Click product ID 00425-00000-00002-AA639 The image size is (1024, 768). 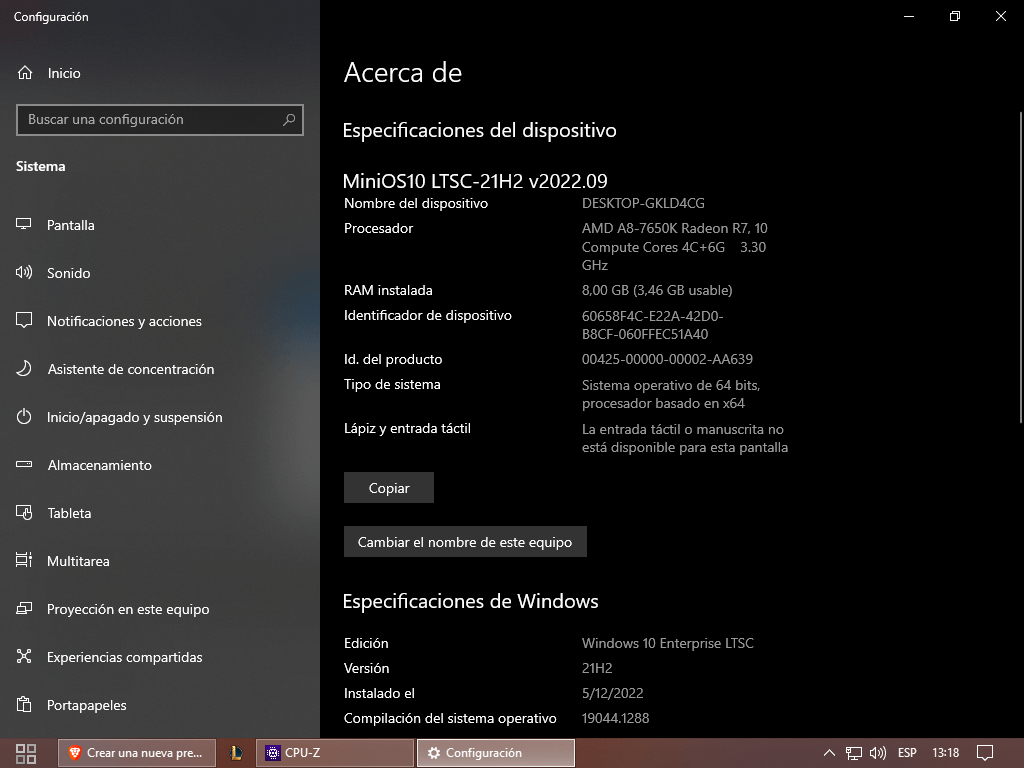(x=667, y=359)
